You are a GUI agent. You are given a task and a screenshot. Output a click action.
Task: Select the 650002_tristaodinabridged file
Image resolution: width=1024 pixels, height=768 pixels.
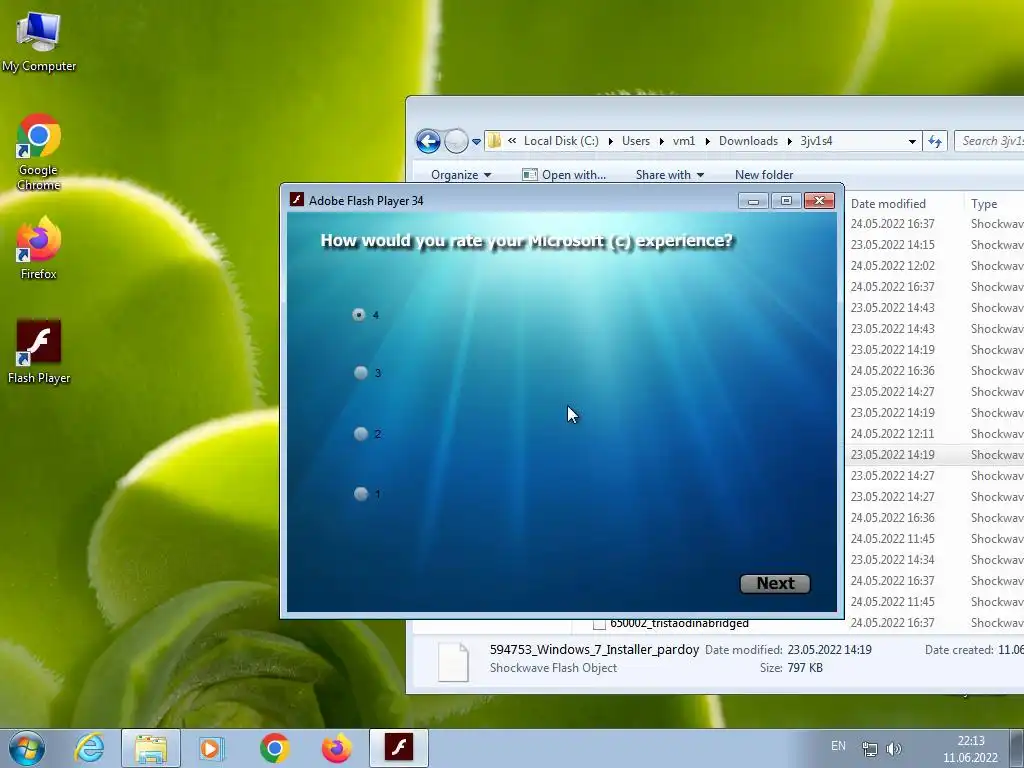pos(679,623)
